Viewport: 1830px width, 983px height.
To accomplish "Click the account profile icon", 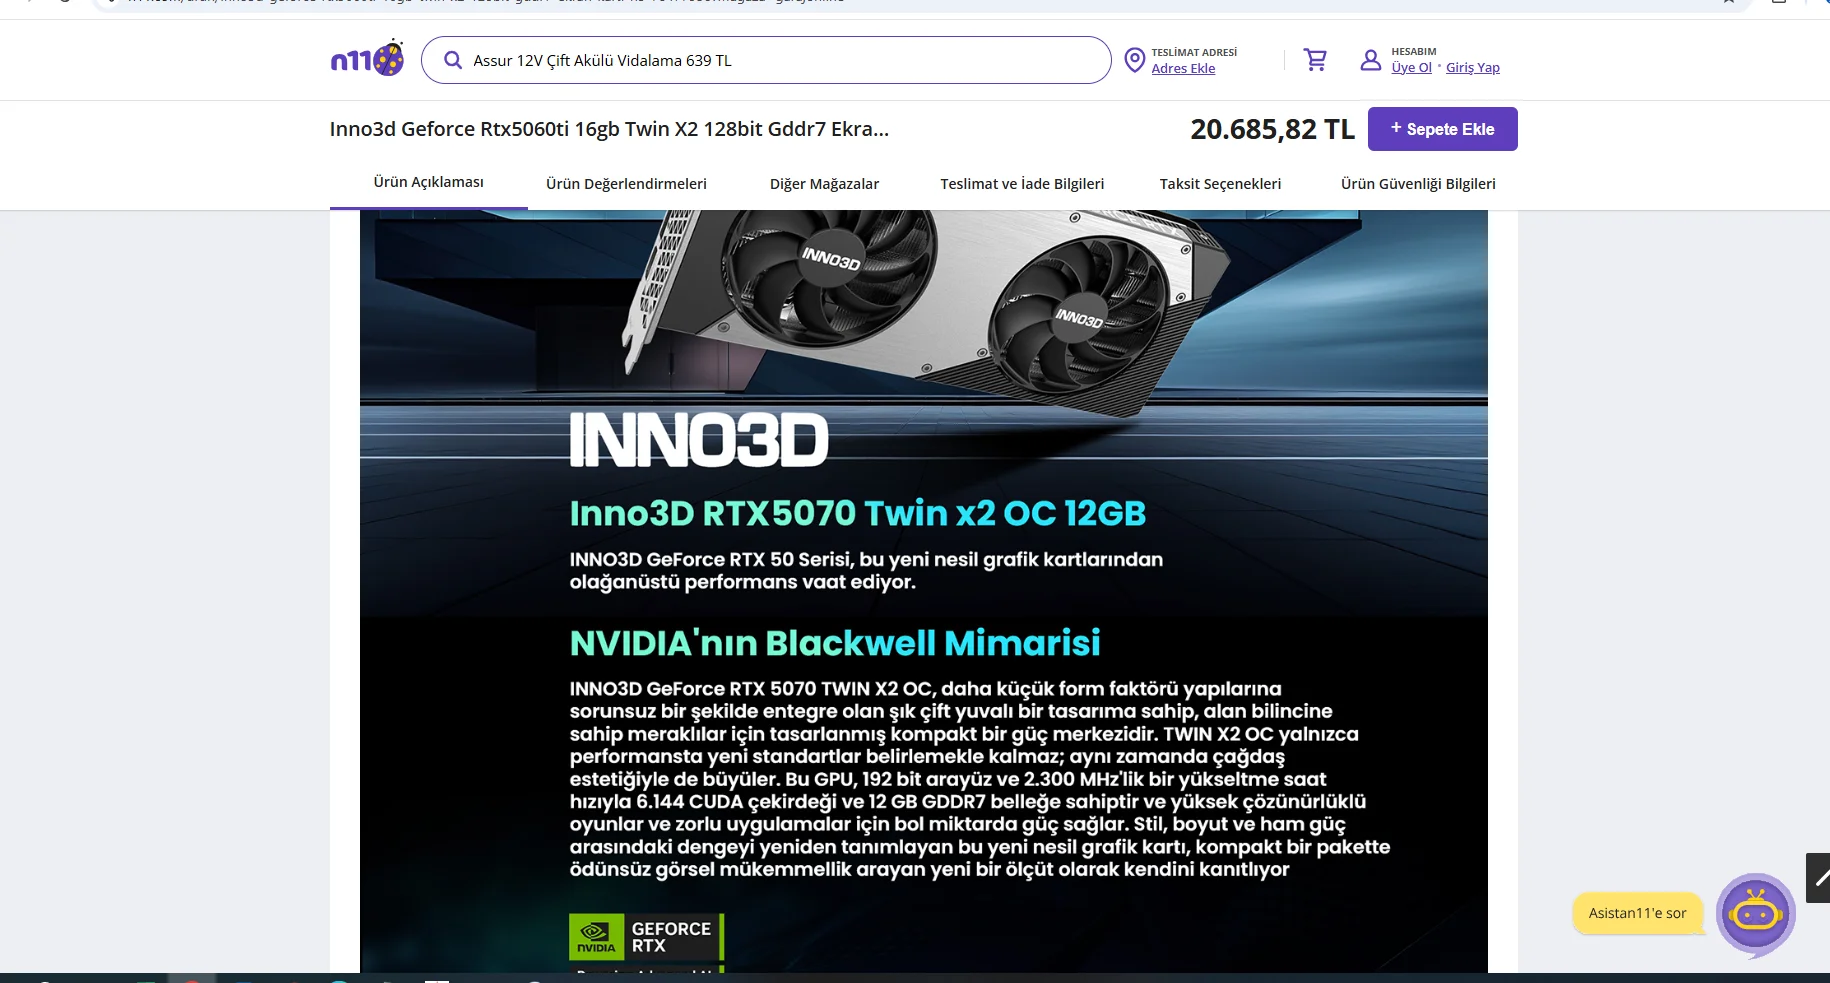I will (x=1371, y=60).
